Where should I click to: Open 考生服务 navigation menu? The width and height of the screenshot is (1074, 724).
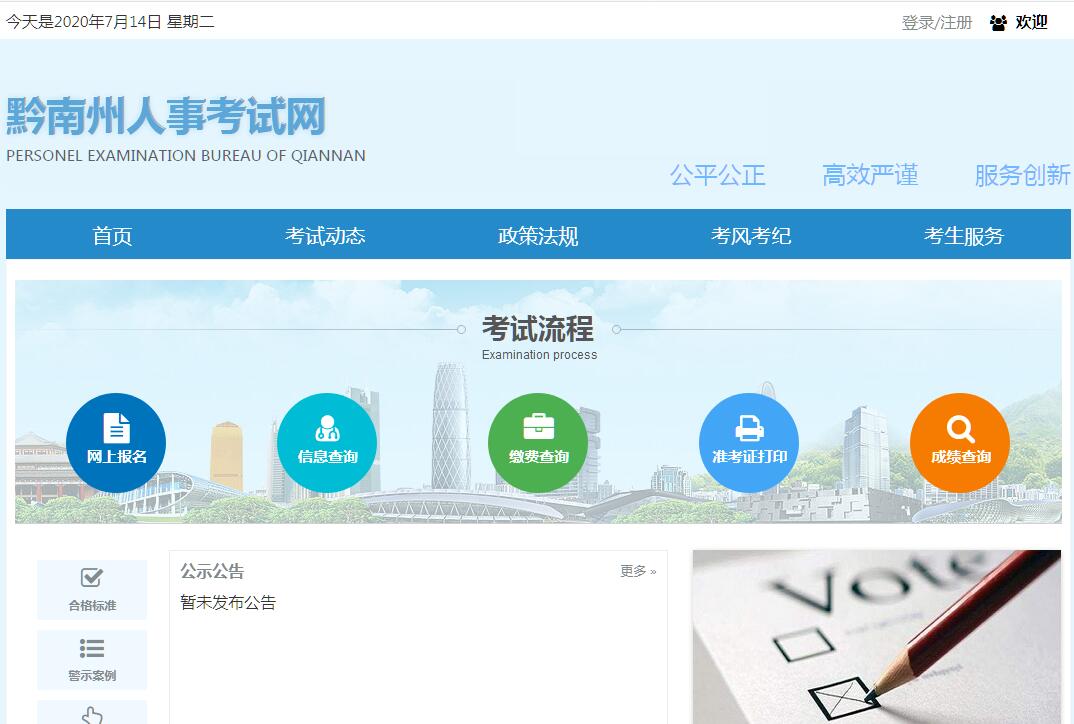pos(964,236)
